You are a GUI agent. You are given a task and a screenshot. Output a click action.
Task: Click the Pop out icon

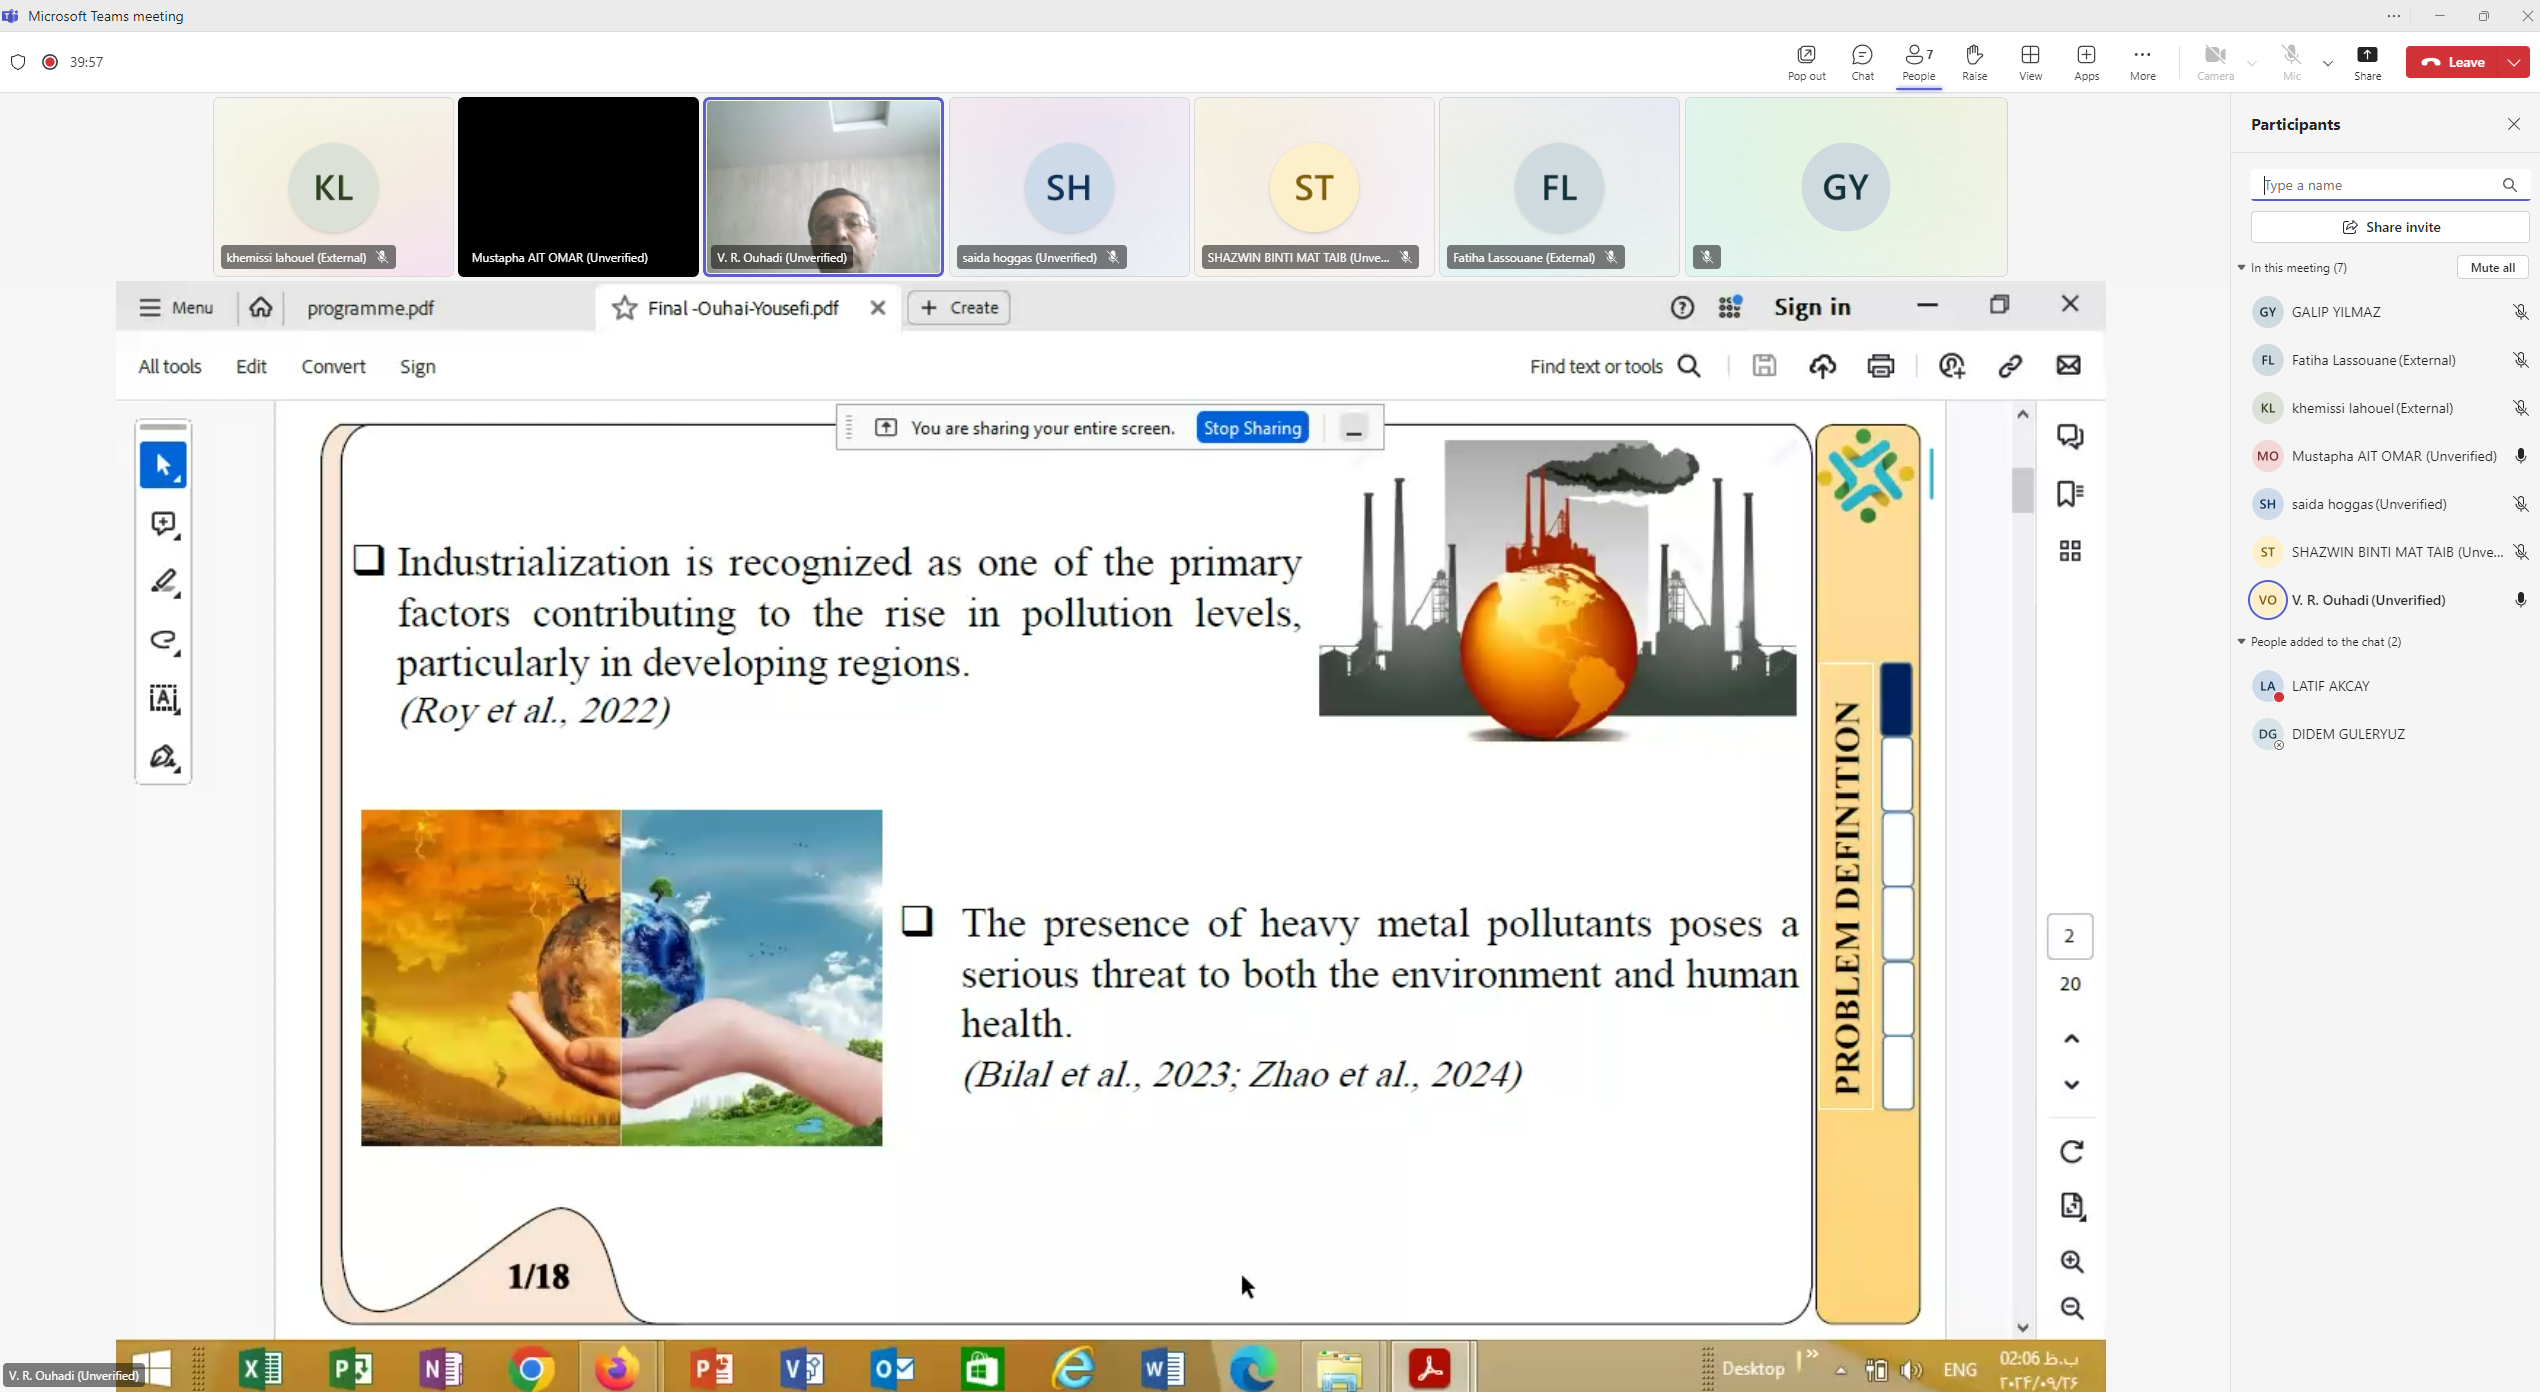1806,61
